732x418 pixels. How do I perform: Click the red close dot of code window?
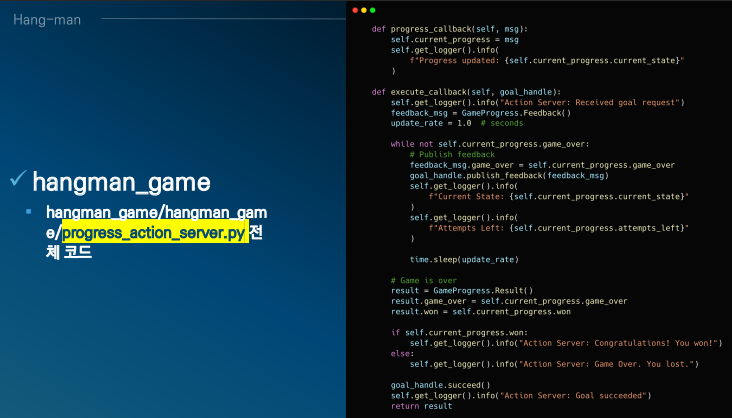355,10
